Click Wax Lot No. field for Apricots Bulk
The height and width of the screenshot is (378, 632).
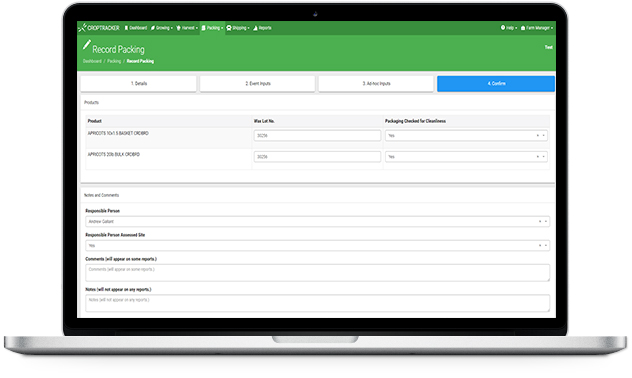pyautogui.click(x=317, y=156)
